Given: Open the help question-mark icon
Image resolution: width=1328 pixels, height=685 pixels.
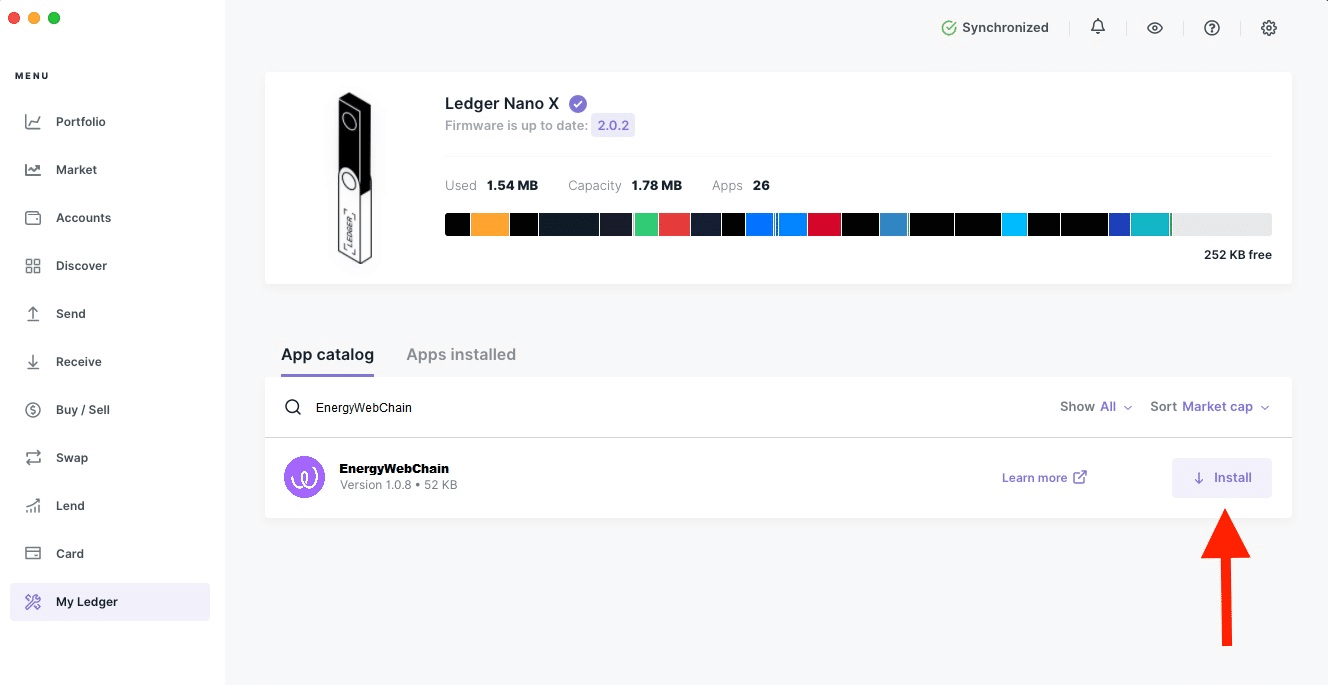Looking at the screenshot, I should pos(1212,28).
